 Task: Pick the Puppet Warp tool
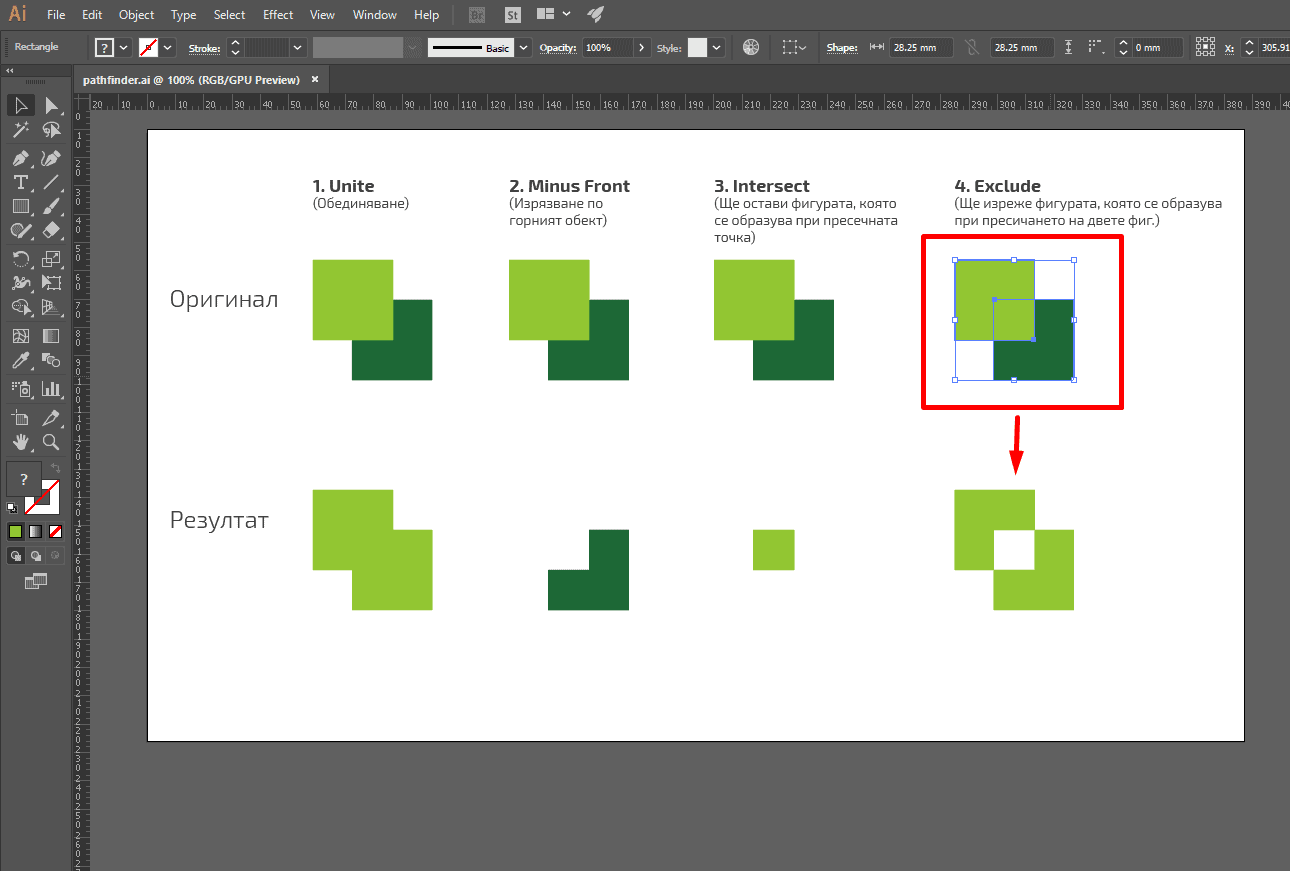20,283
